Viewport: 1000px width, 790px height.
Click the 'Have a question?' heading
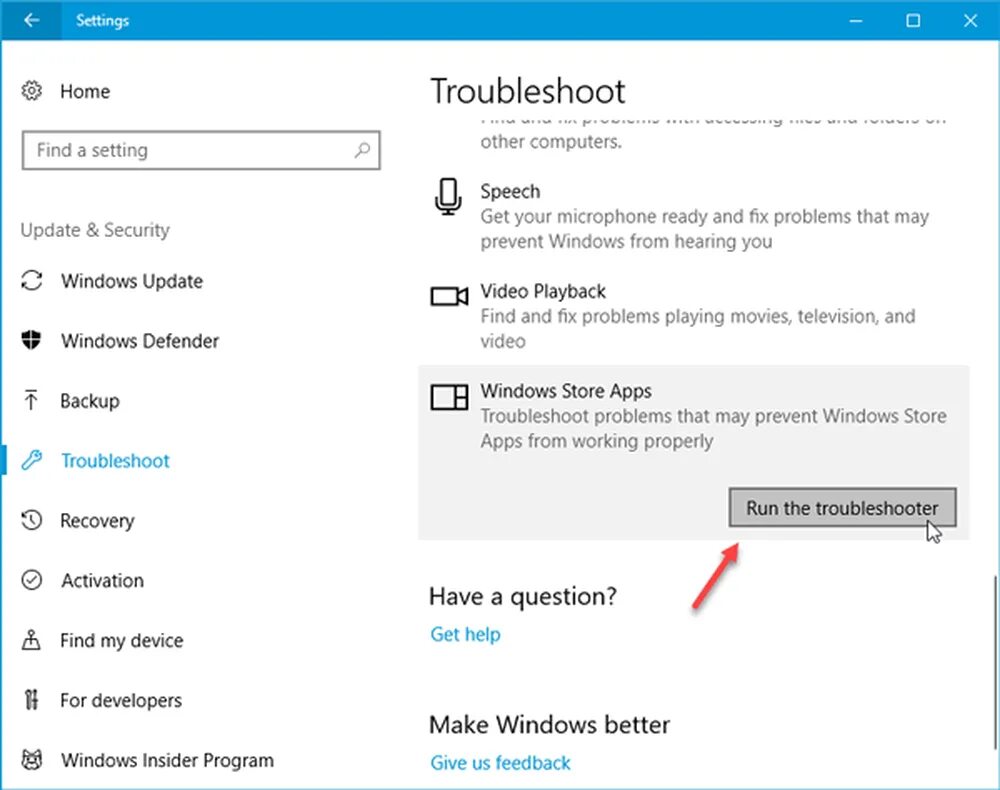[x=523, y=597]
